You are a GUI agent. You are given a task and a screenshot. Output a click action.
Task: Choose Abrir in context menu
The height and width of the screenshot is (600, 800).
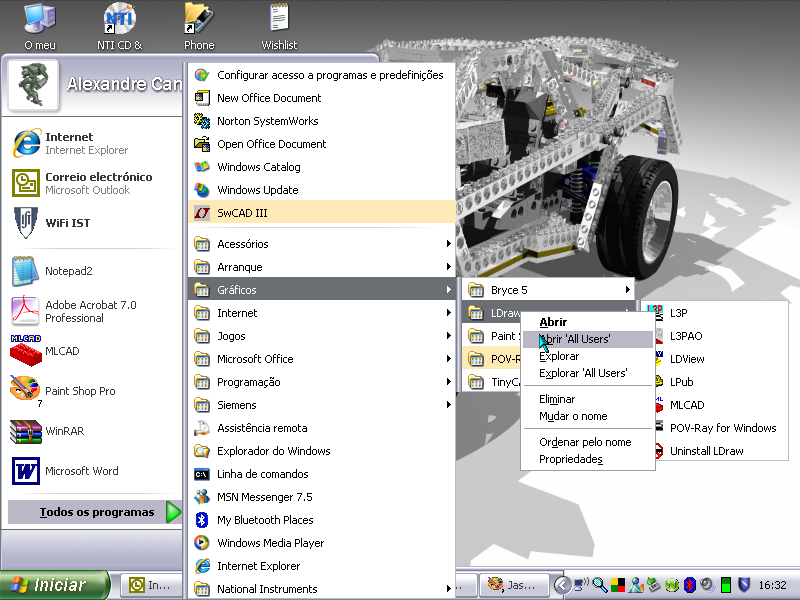588,322
